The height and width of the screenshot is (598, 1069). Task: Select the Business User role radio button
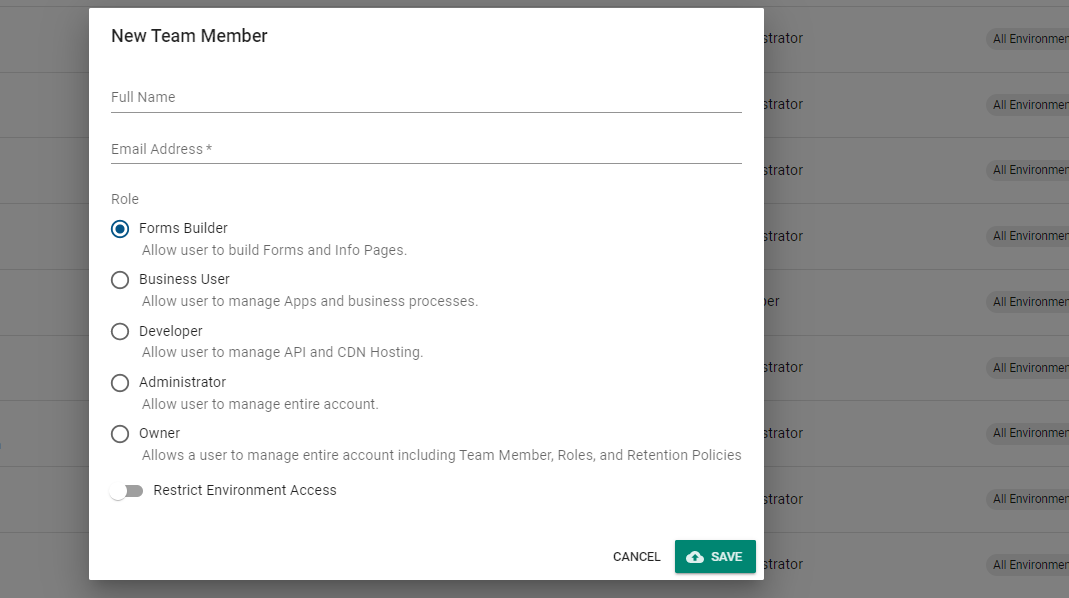point(120,280)
